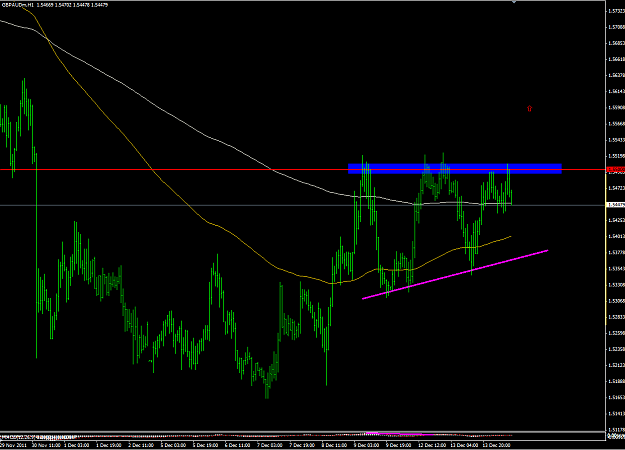Image resolution: width=625 pixels, height=450 pixels.
Task: Click the GBPAUDm,H1 chart title text
Action: (x=18, y=5)
